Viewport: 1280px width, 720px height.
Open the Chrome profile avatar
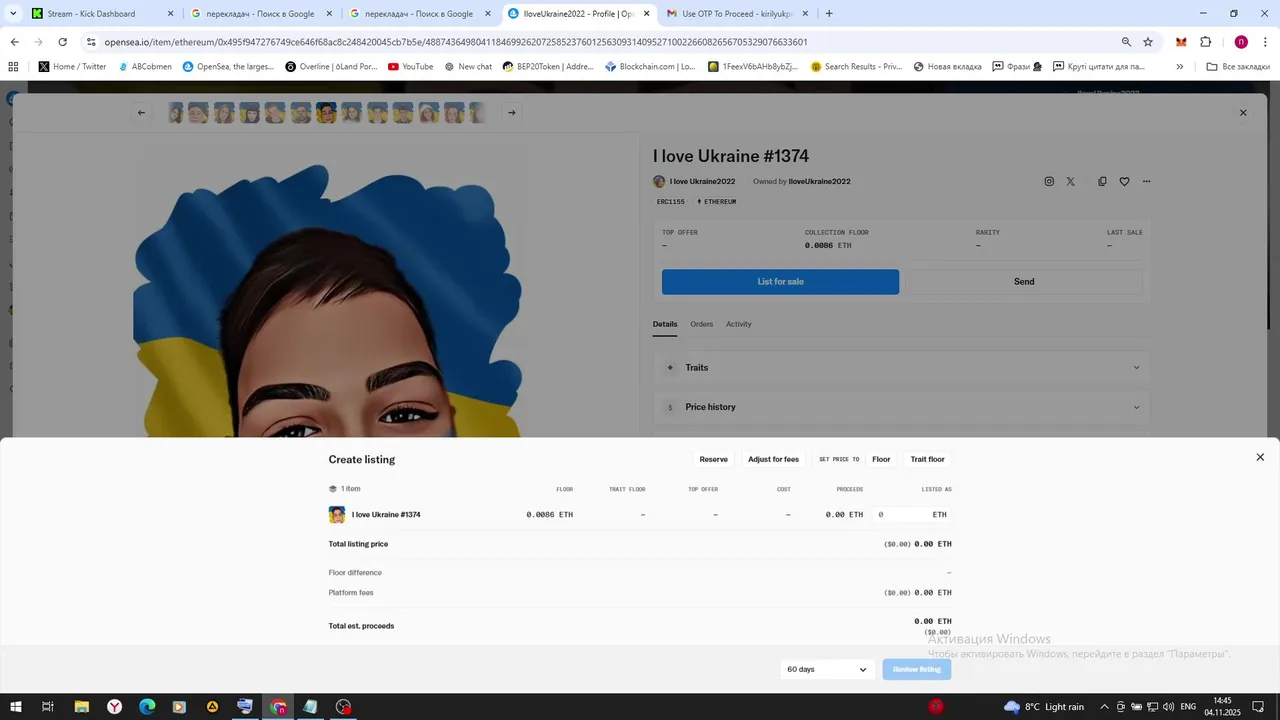pos(1241,42)
